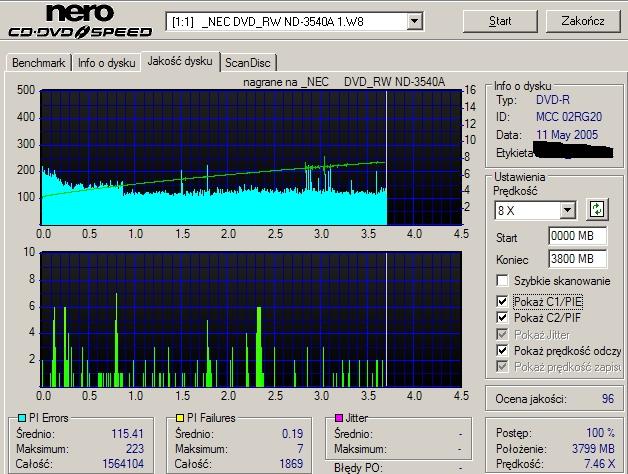
Task: Click the Prędkość 7.46 X value
Action: coord(599,464)
